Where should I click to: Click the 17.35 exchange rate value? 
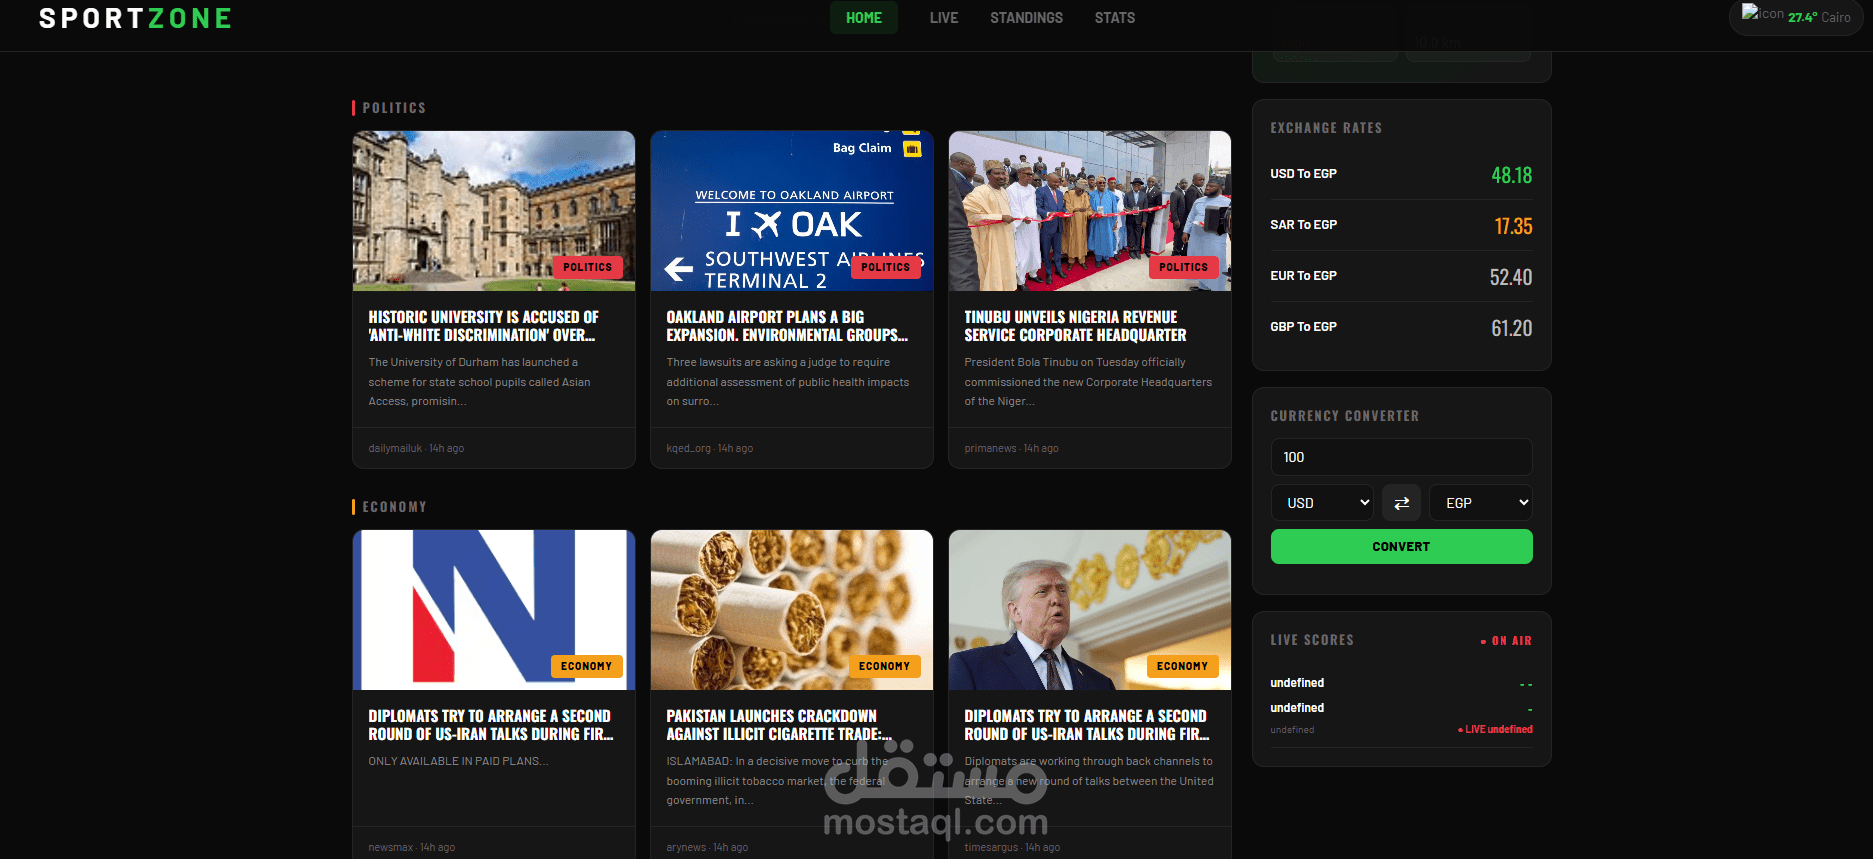[1513, 226]
